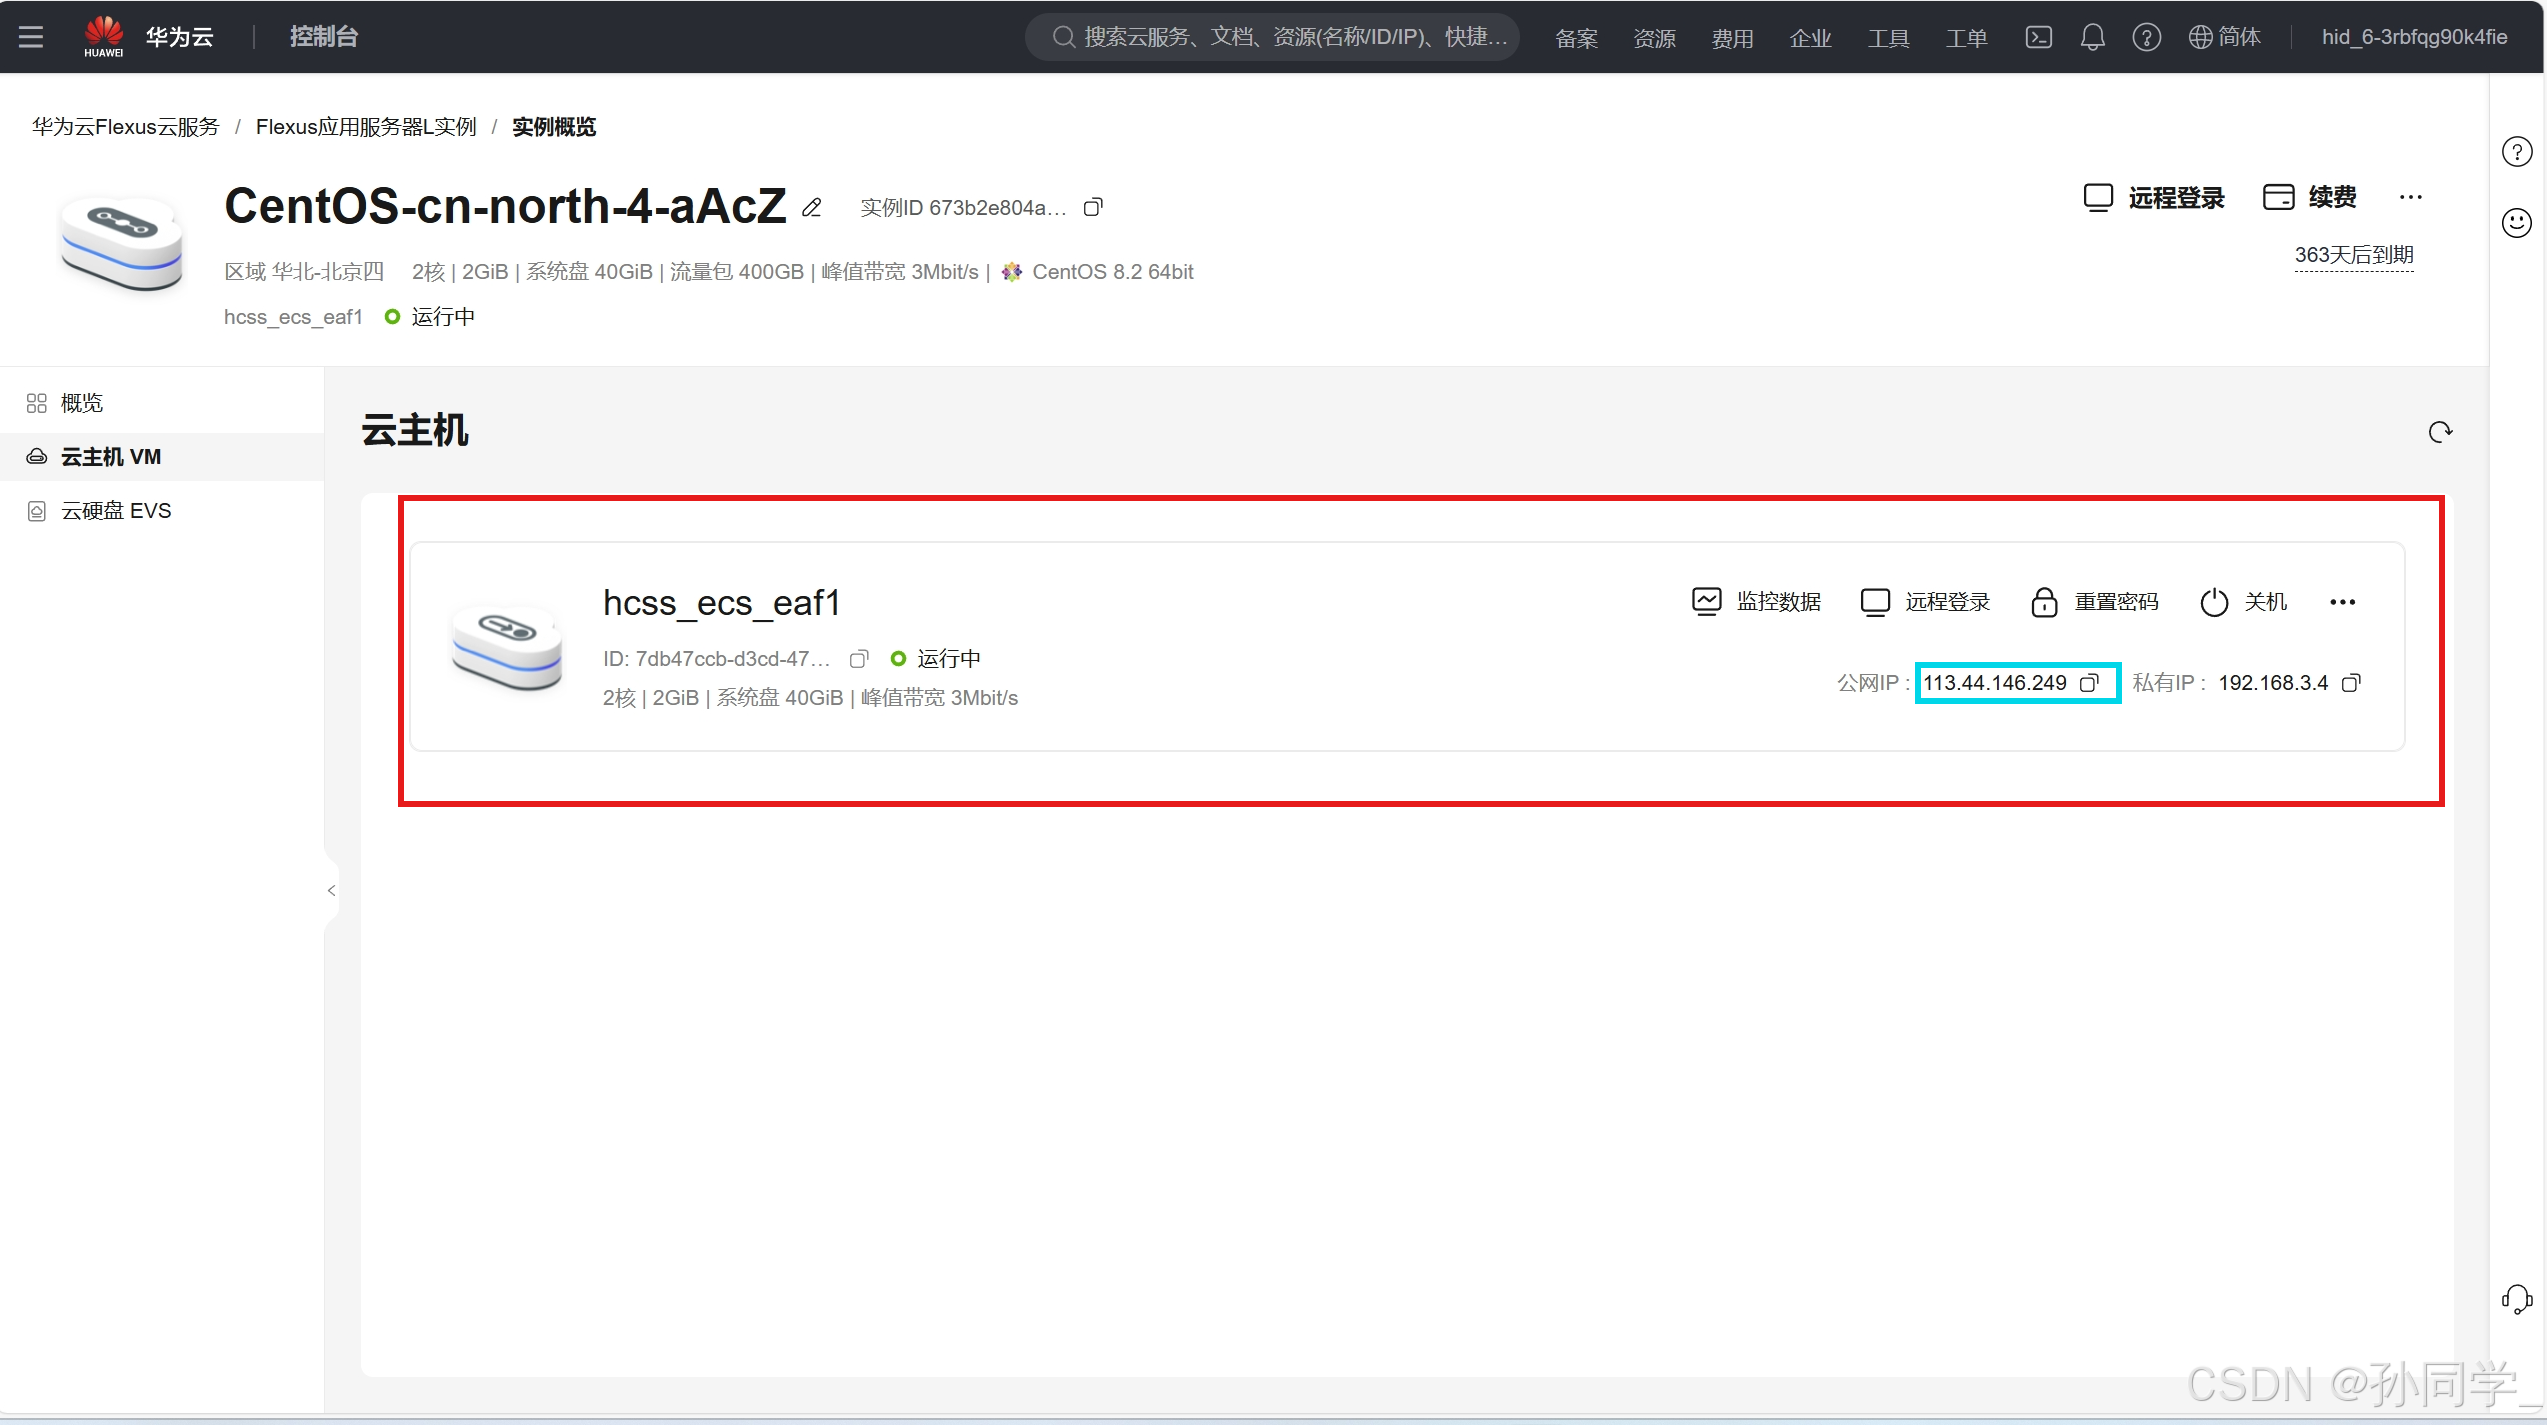This screenshot has height=1425, width=2547.
Task: Click header 远程登录 button
Action: pyautogui.click(x=2154, y=198)
